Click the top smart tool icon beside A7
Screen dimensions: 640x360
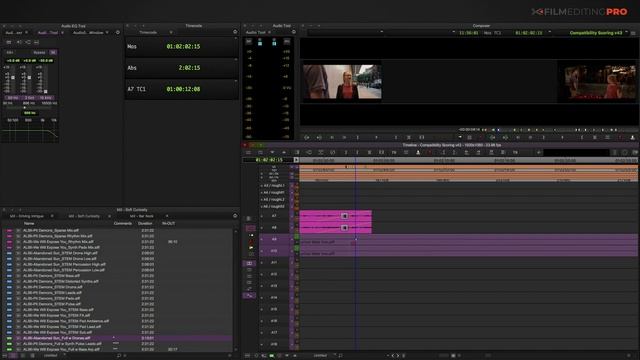[249, 219]
